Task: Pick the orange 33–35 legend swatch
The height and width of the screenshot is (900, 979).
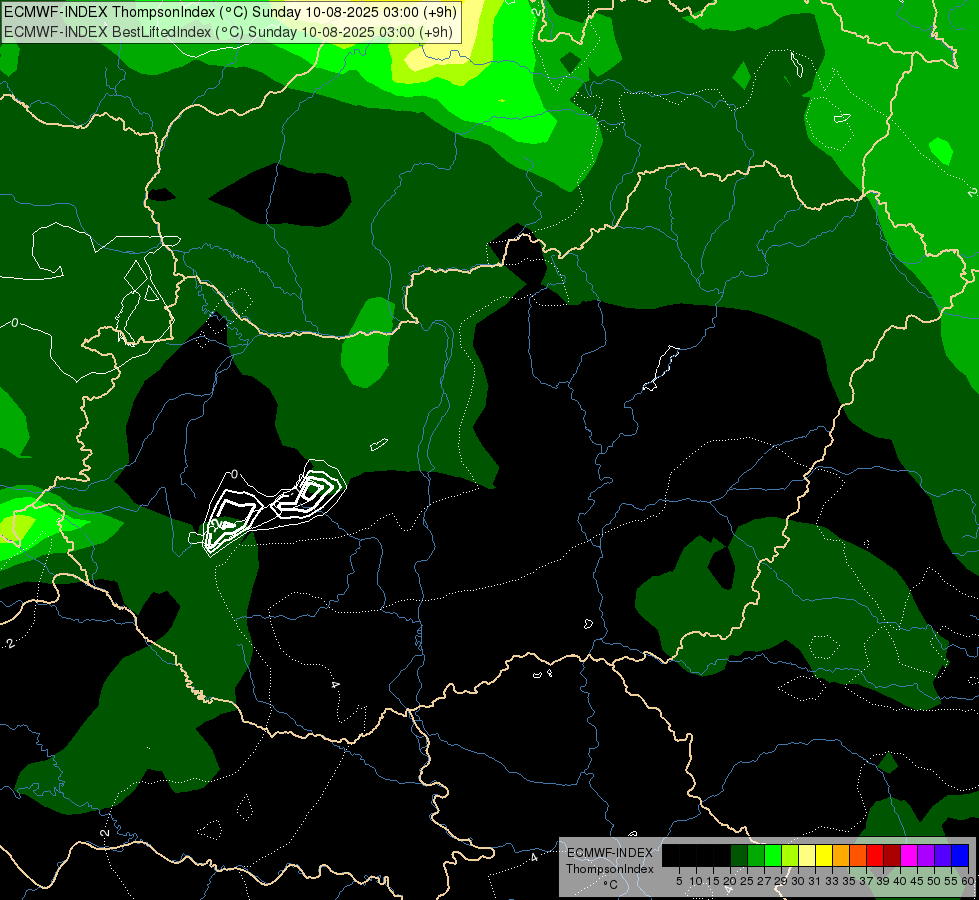Action: click(841, 855)
